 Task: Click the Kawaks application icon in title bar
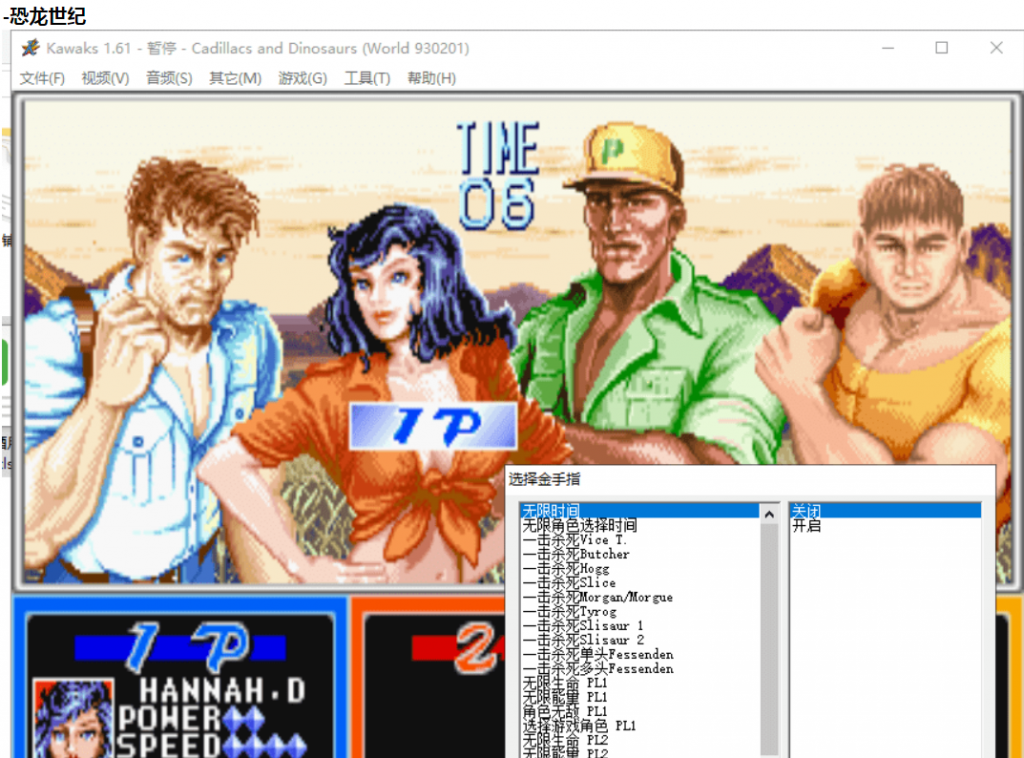click(x=30, y=48)
